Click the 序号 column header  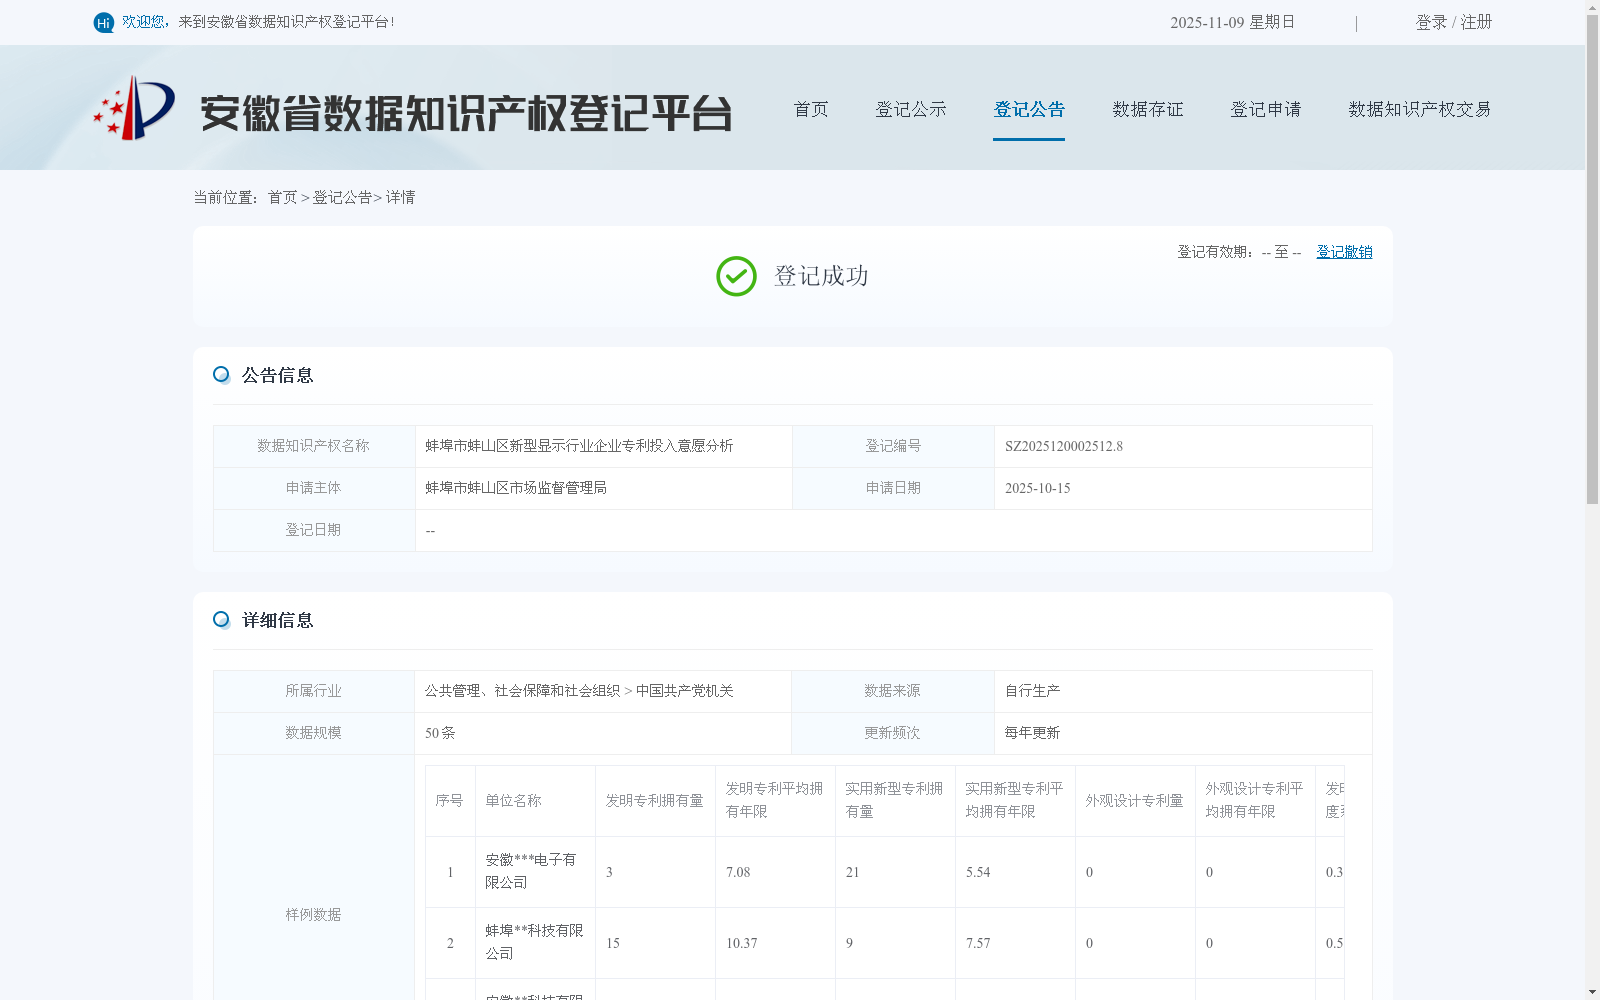(450, 801)
